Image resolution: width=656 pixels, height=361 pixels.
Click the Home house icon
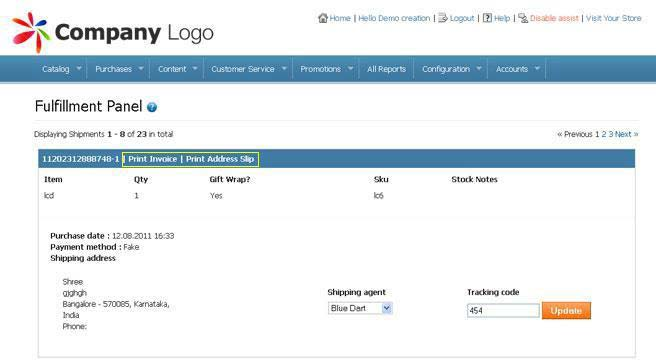click(x=323, y=18)
